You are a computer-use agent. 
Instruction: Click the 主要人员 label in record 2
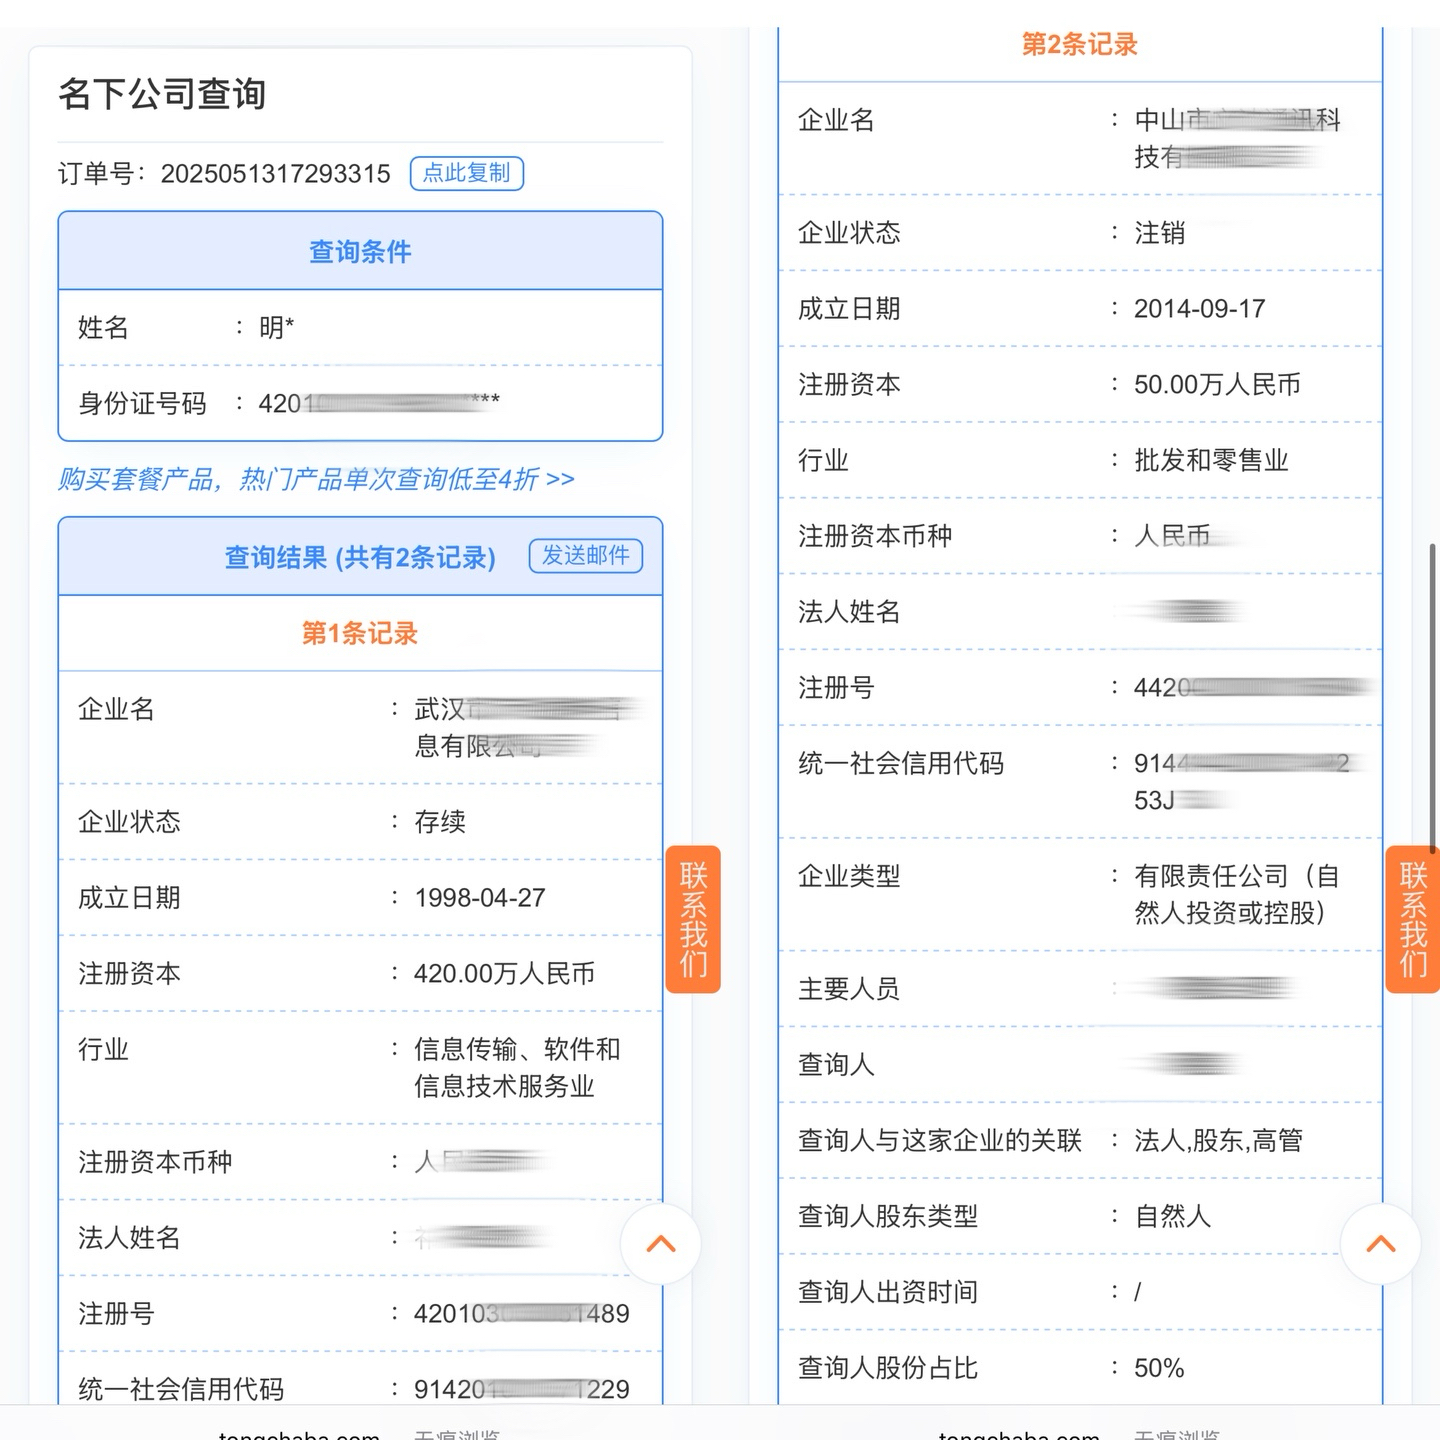[849, 990]
